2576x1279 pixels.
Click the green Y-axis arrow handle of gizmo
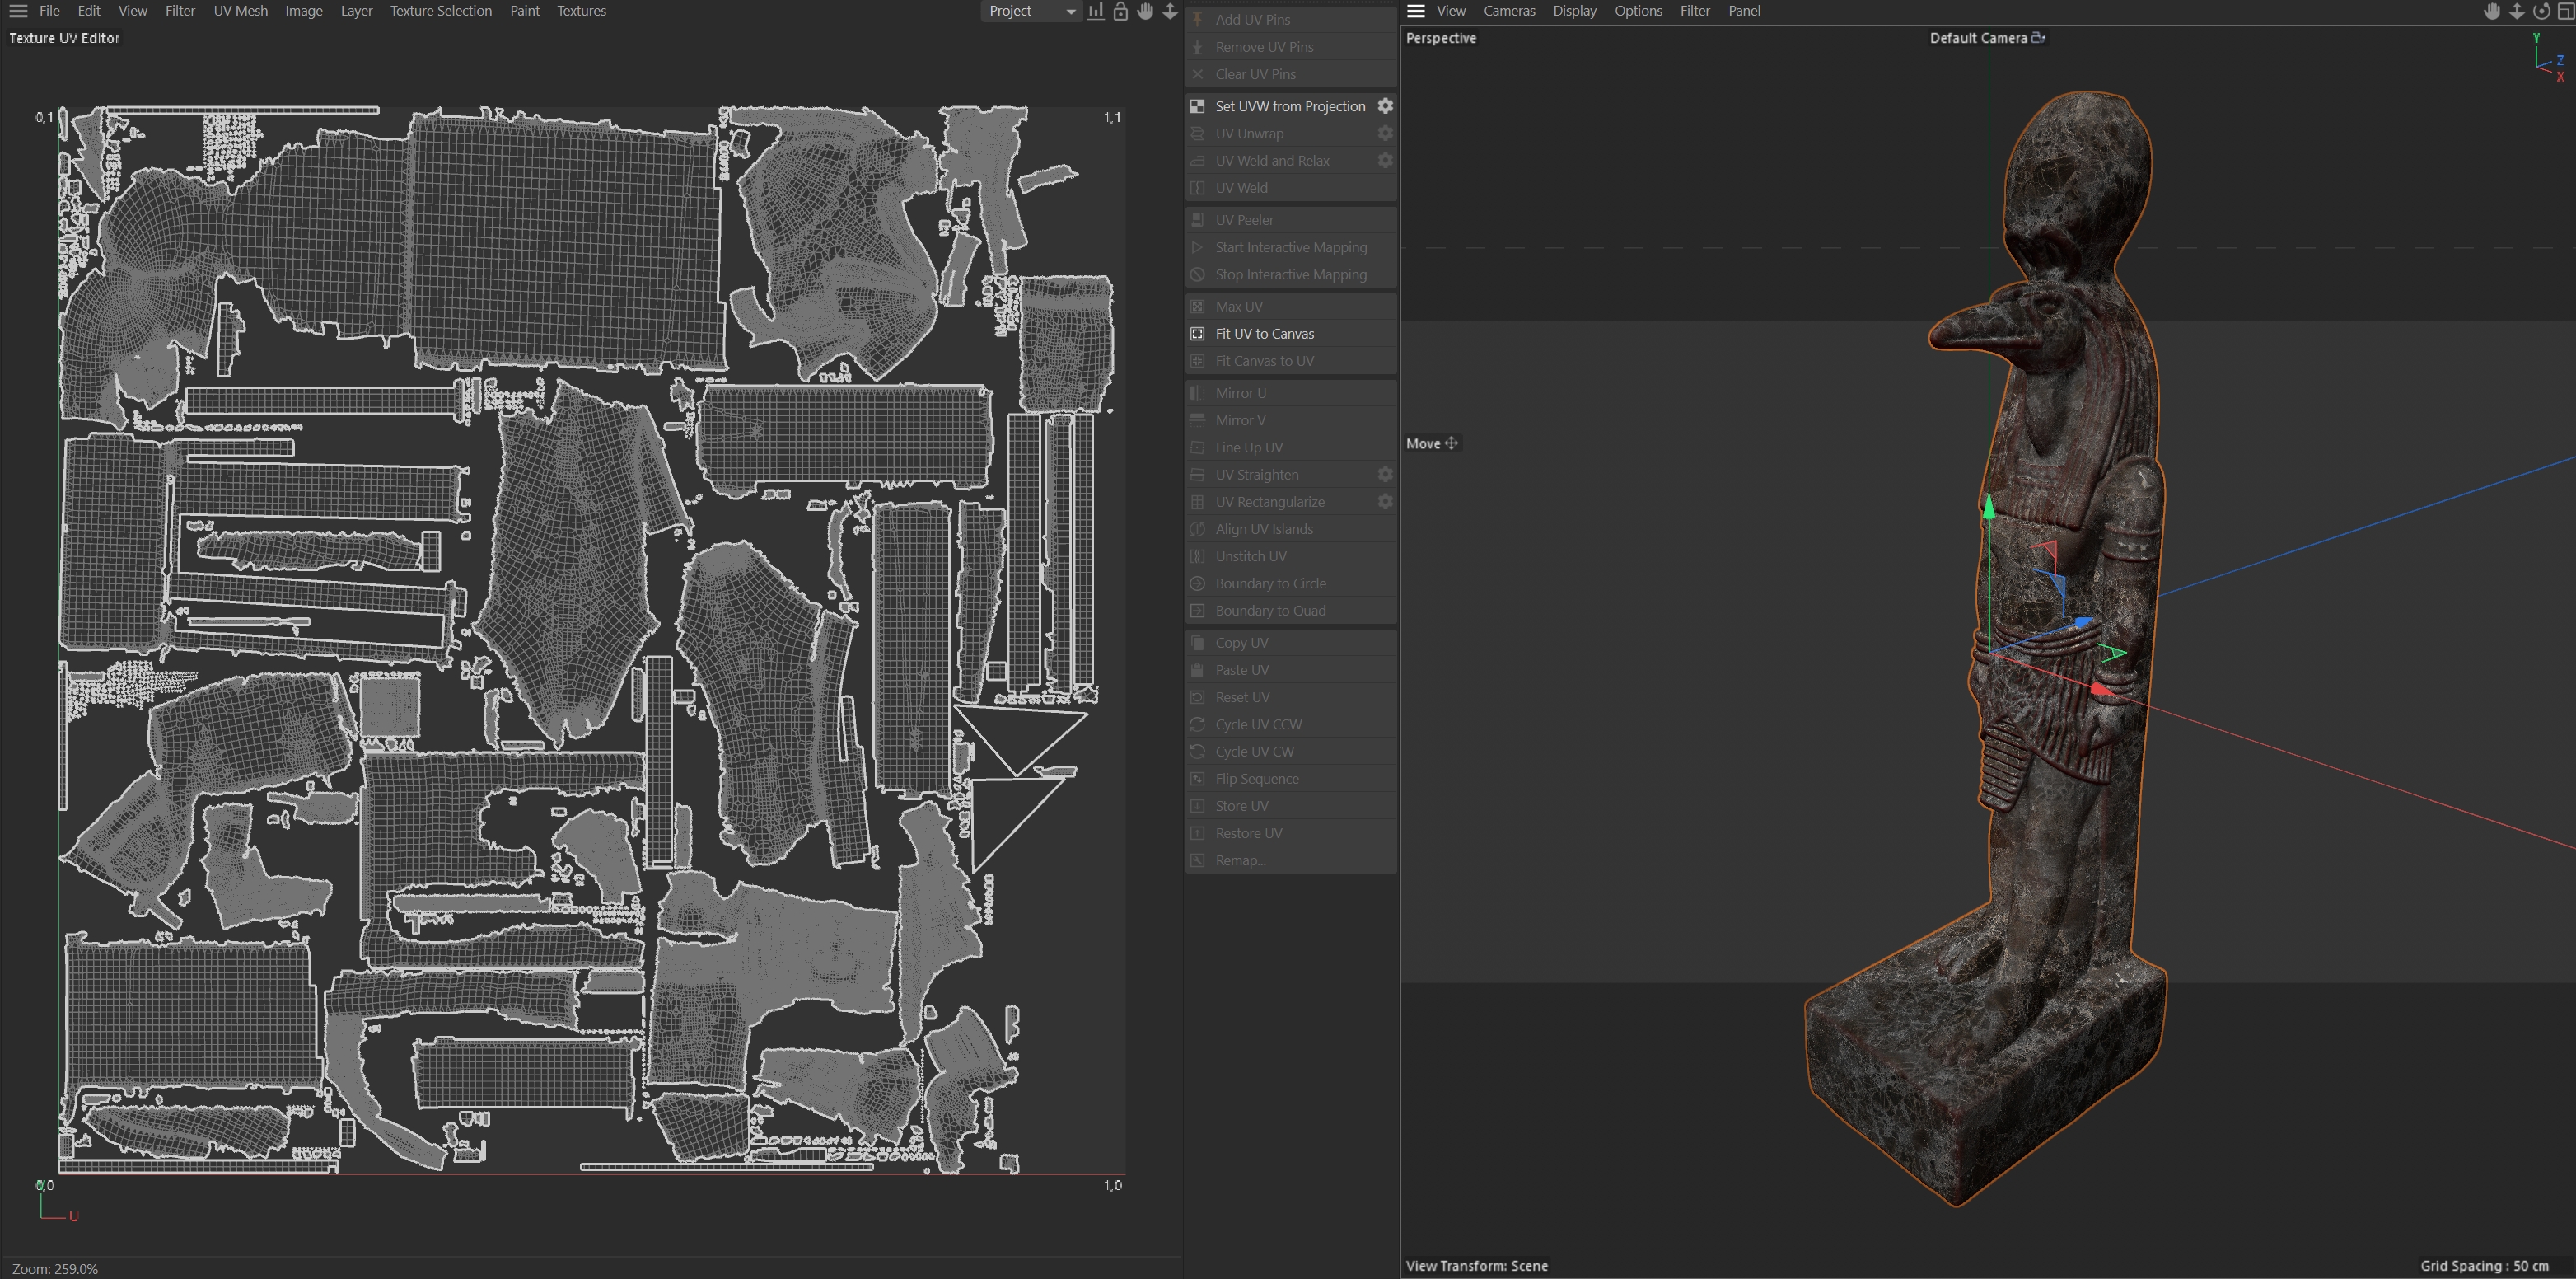[1989, 508]
